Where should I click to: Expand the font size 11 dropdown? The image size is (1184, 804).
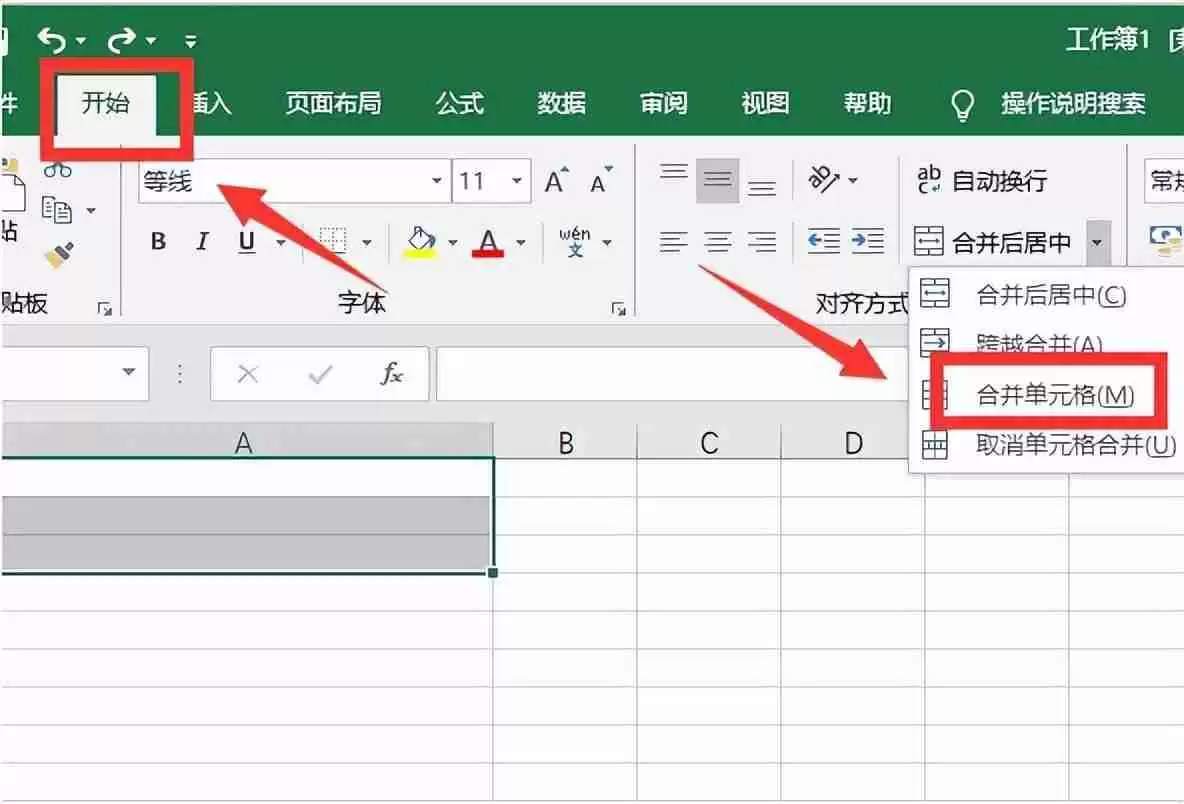517,181
